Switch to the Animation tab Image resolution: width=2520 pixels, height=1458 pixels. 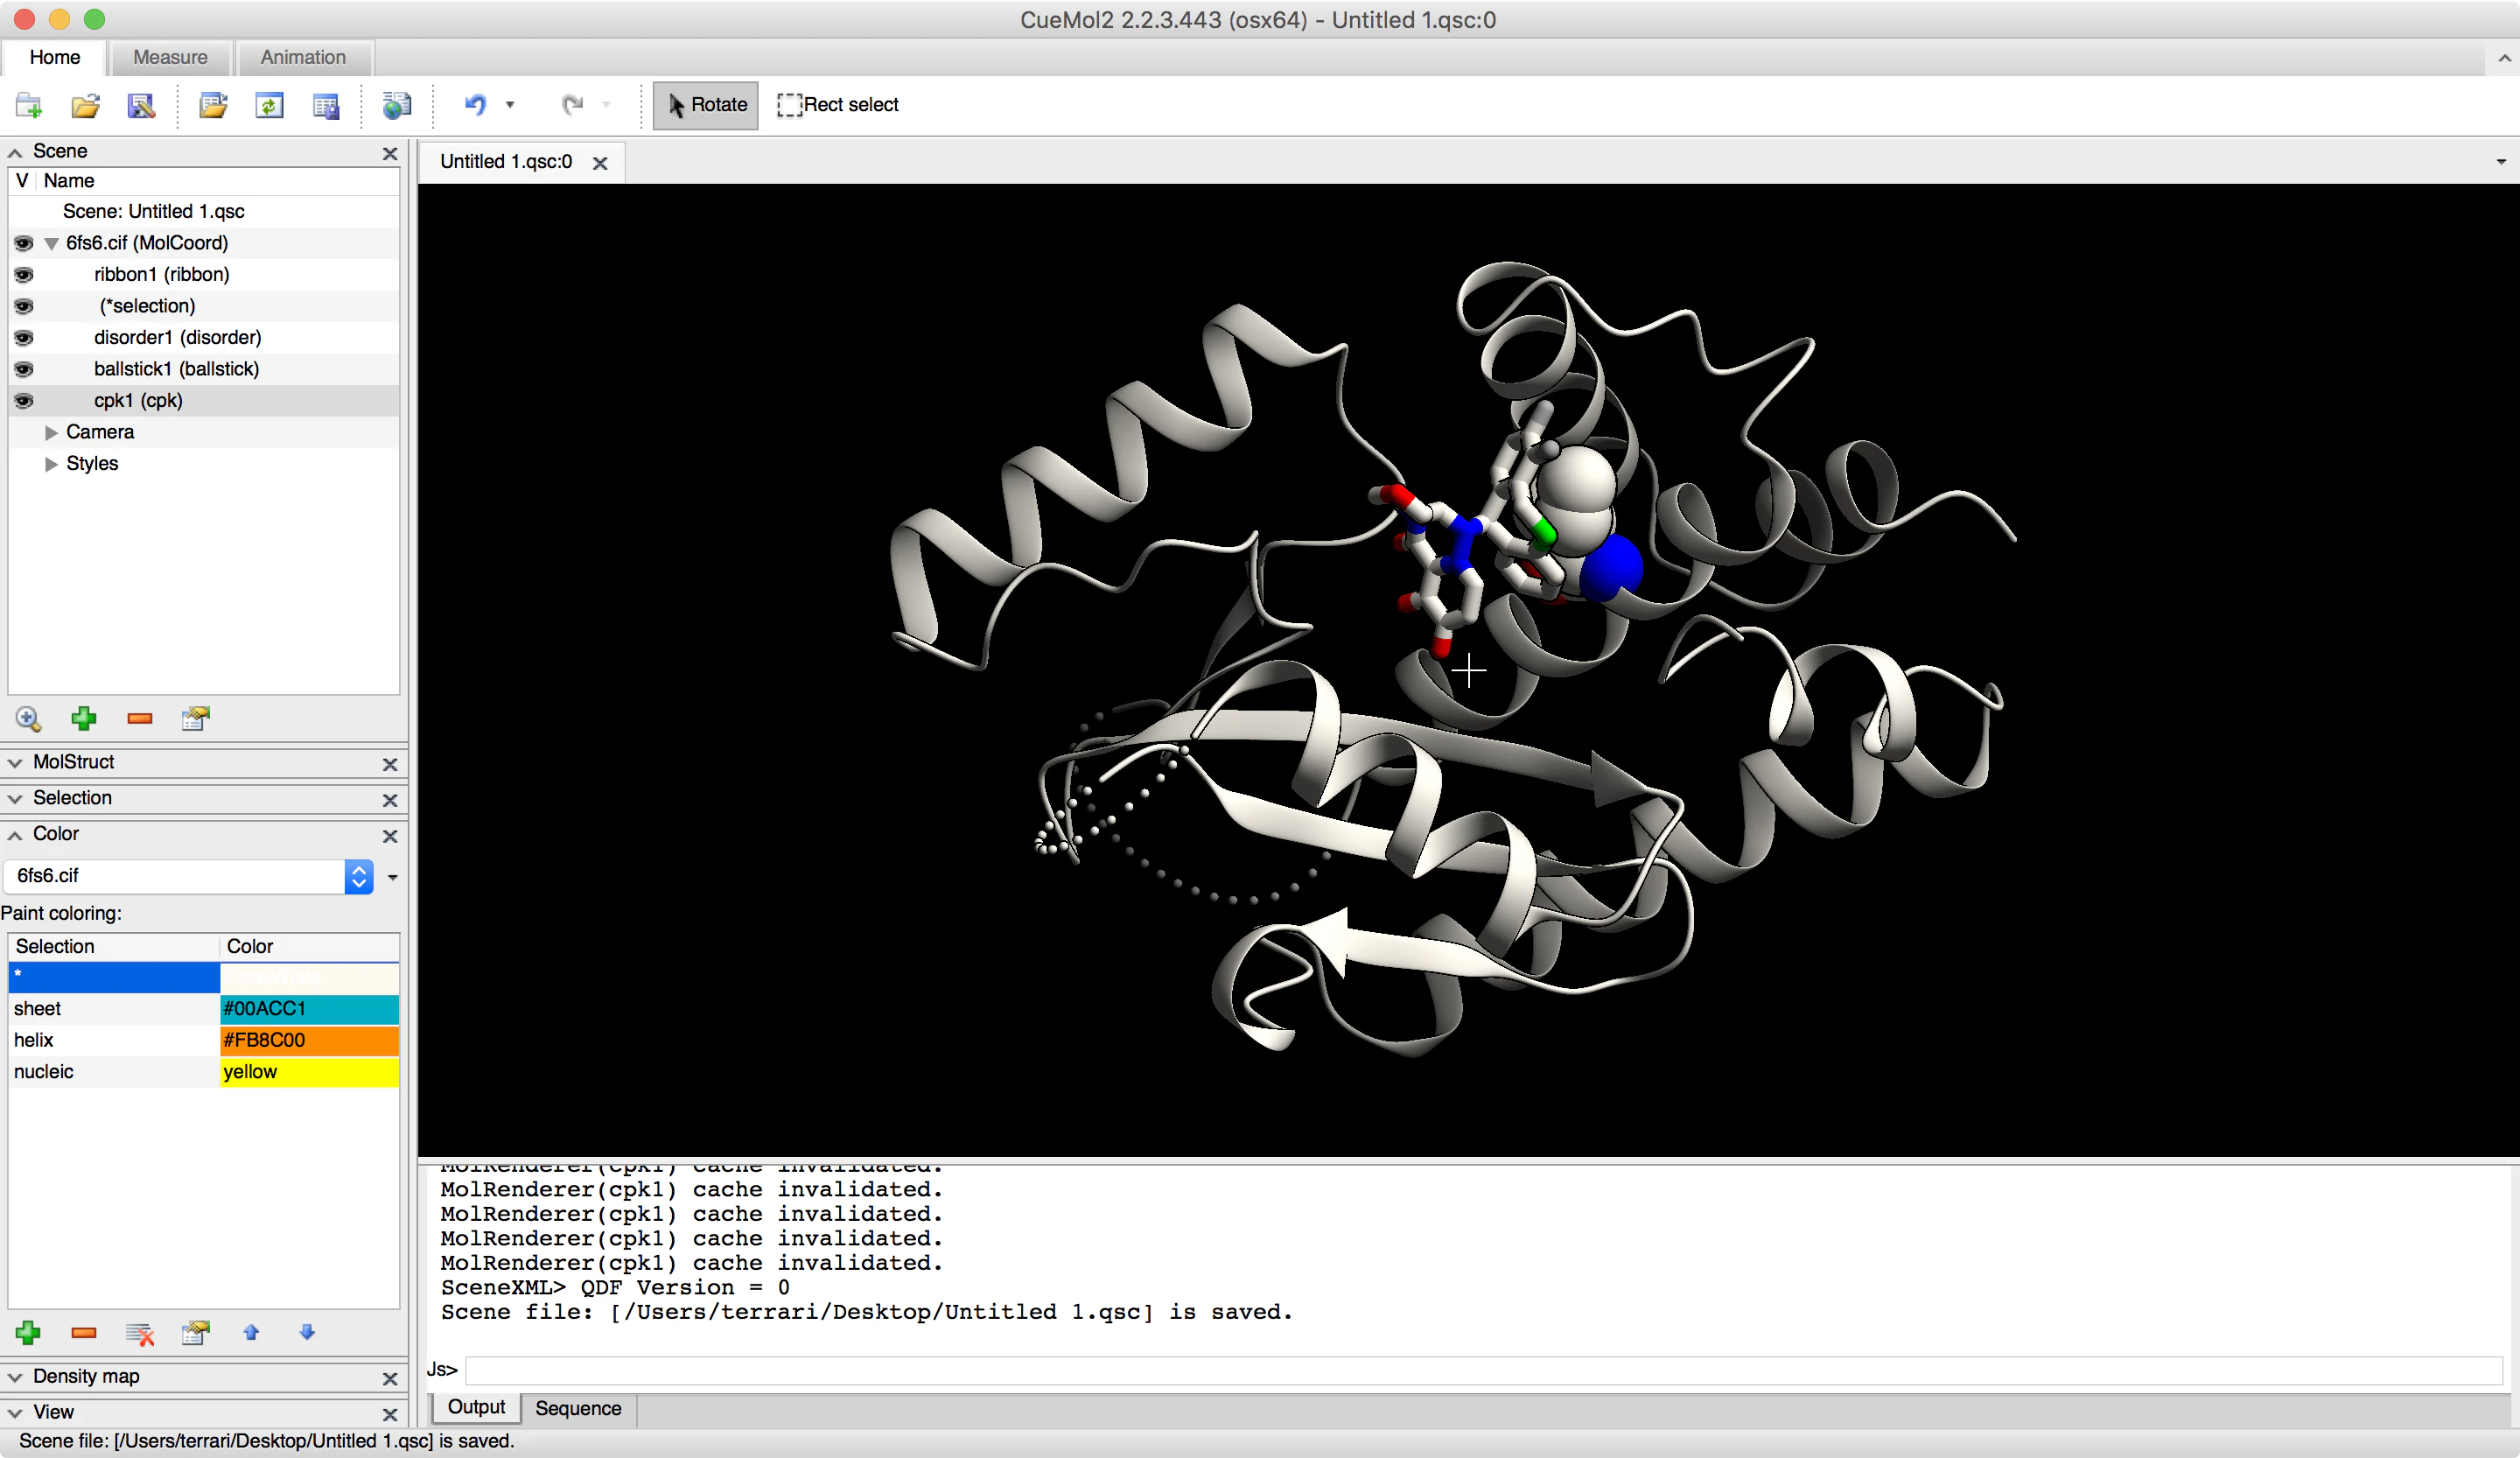[x=303, y=57]
